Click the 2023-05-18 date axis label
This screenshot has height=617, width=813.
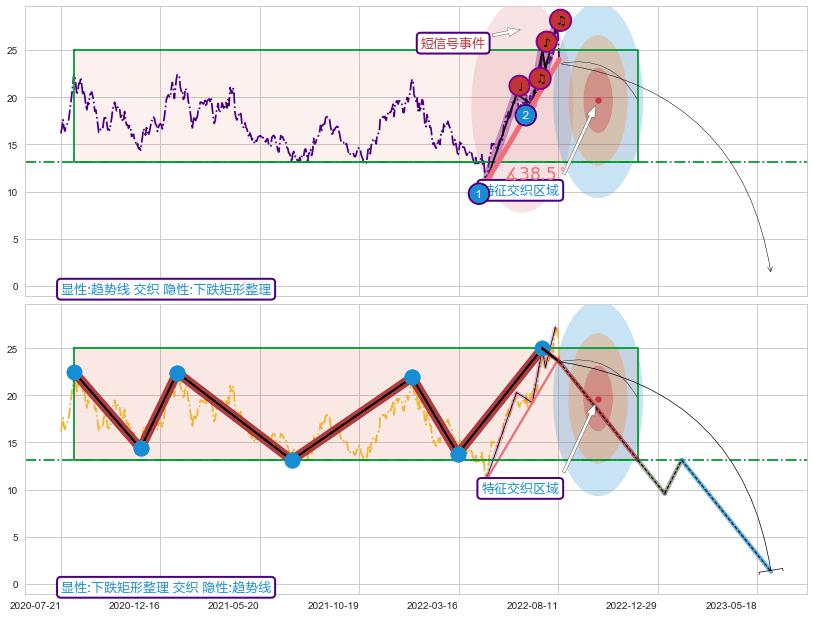730,605
